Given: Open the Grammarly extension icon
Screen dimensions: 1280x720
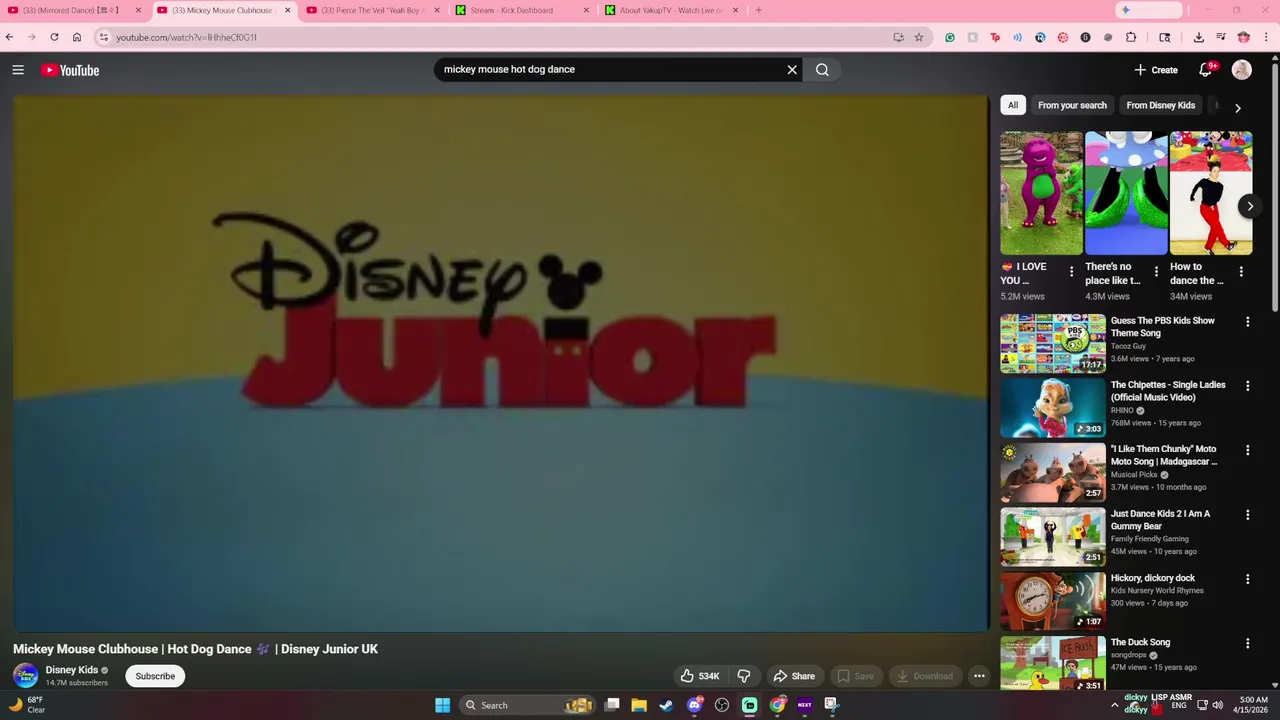Looking at the screenshot, I should pos(950,37).
